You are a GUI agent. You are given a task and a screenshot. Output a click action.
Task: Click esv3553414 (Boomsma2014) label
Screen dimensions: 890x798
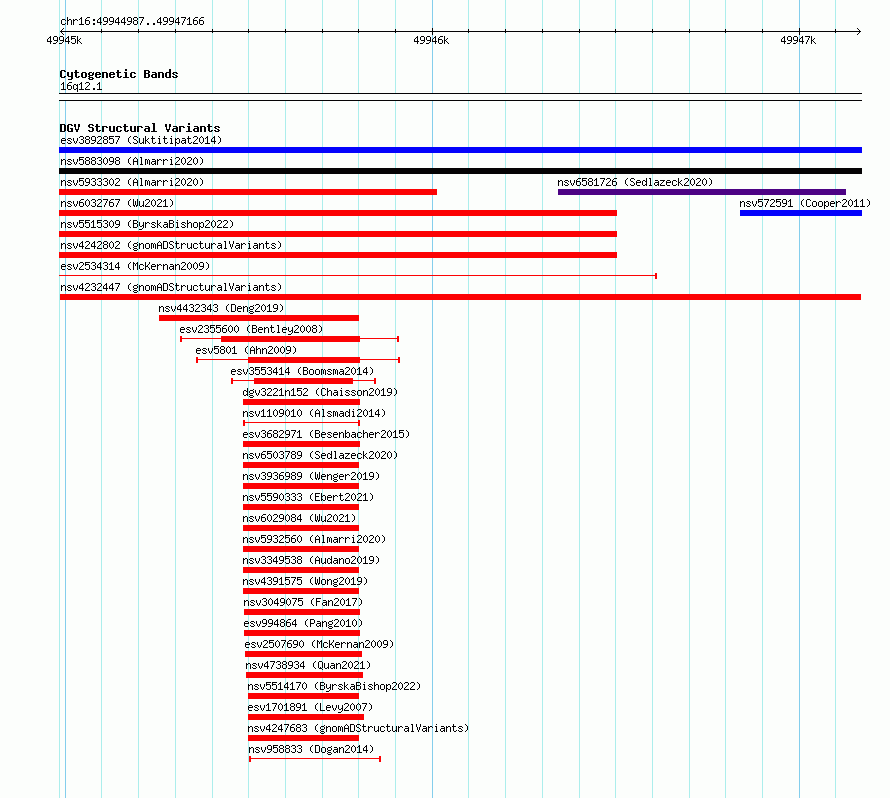(x=302, y=371)
